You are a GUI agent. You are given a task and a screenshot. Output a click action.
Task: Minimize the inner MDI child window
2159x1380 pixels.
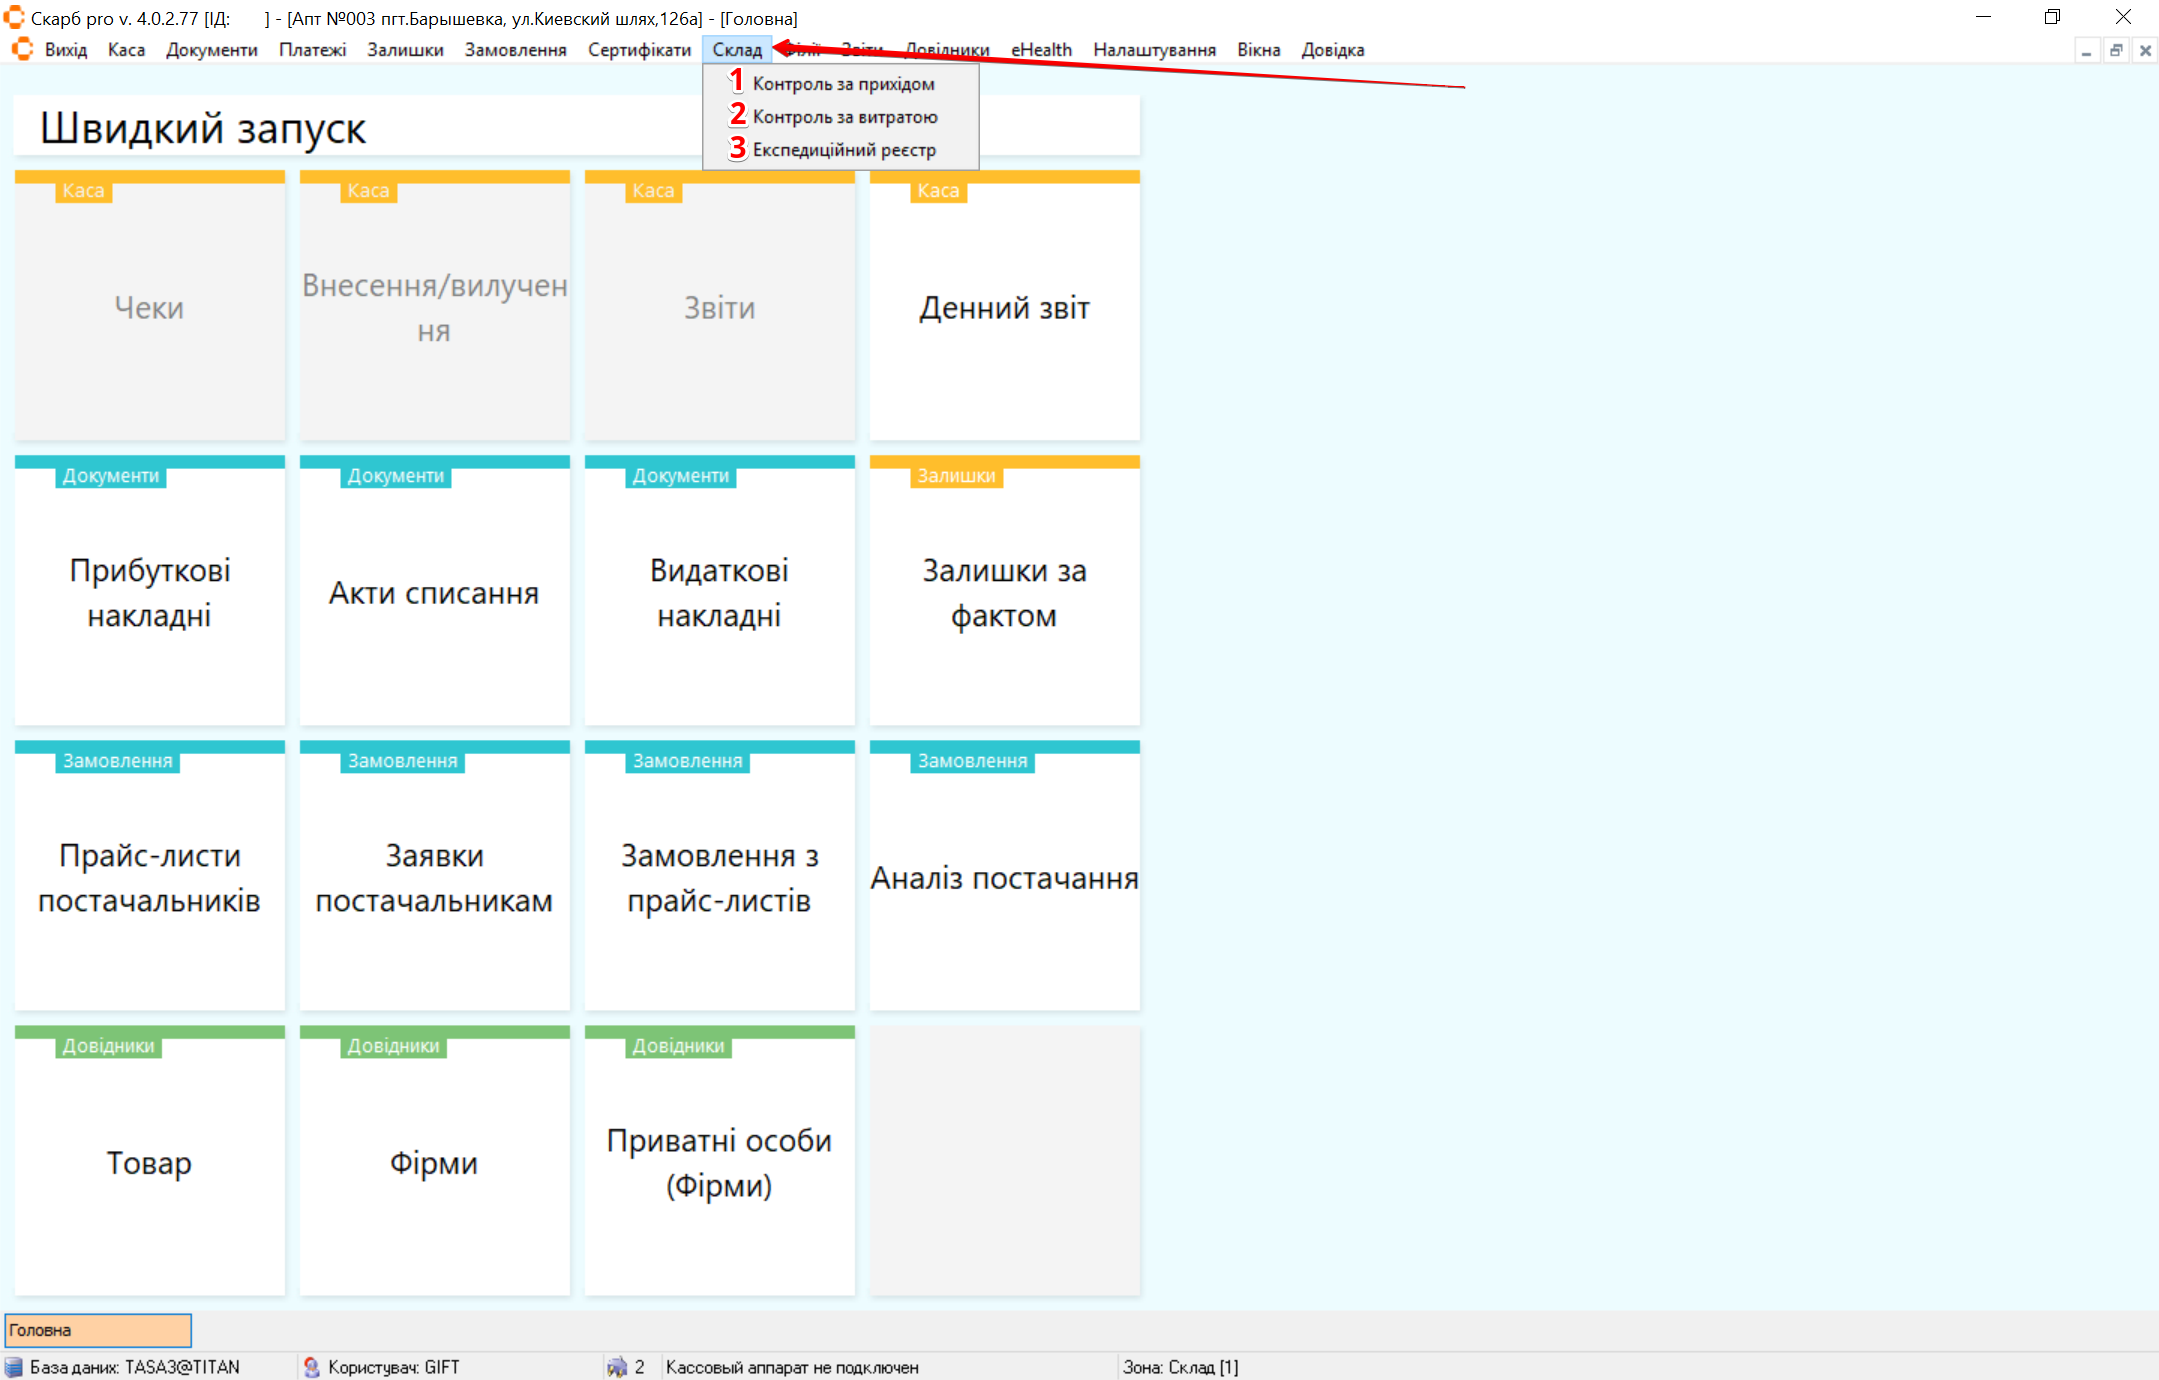click(x=2086, y=50)
